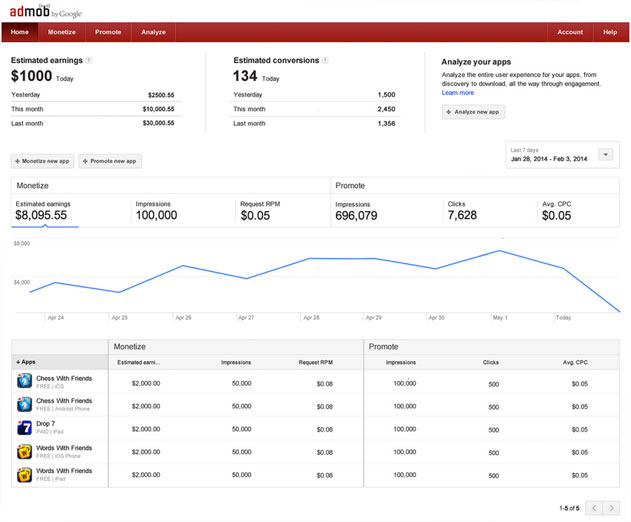Open the Monetize menu tab
Viewport: 631px width, 522px height.
pyautogui.click(x=62, y=32)
